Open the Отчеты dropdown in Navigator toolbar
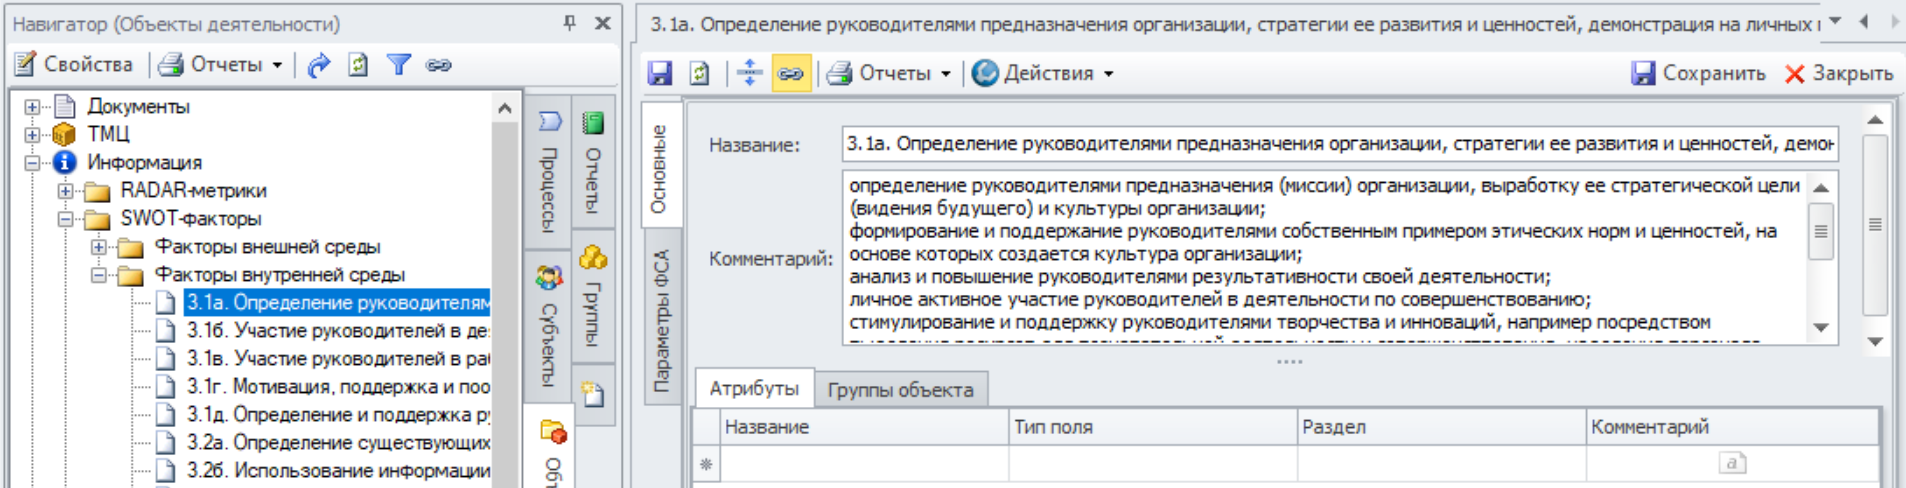Image resolution: width=1906 pixels, height=488 pixels. 222,65
